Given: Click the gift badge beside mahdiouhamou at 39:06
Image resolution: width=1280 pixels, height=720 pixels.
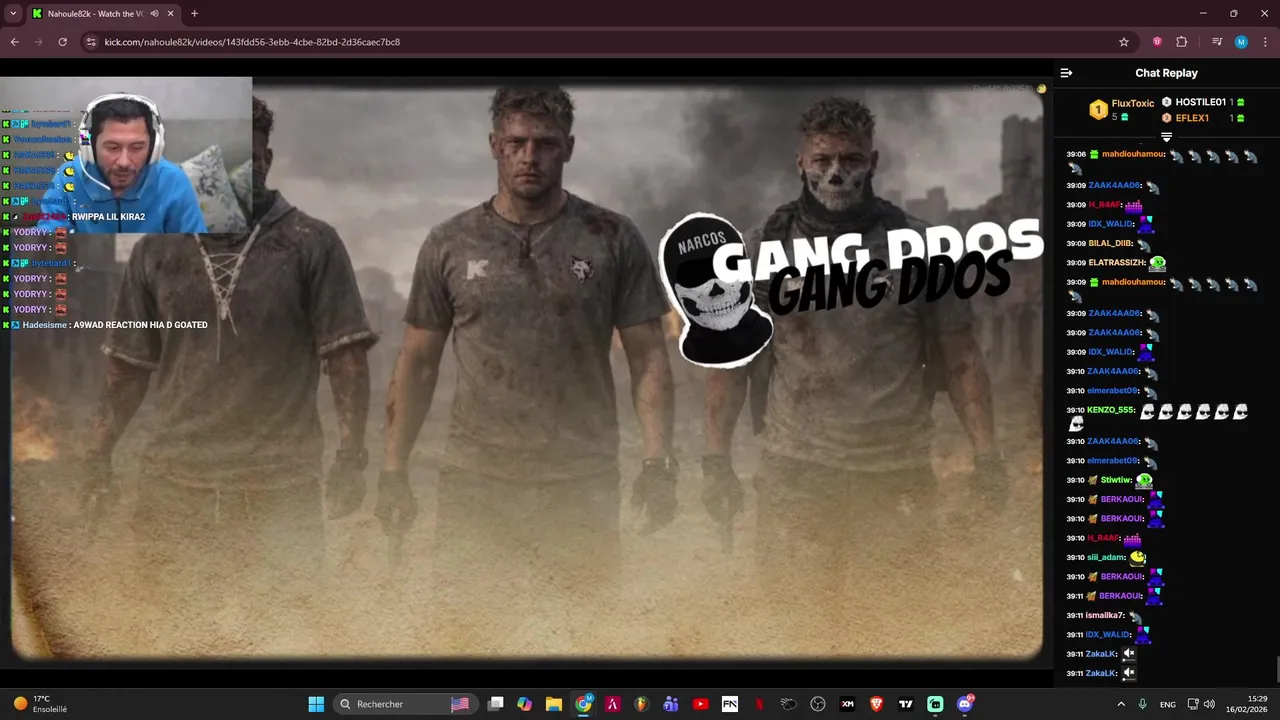Looking at the screenshot, I should (1094, 155).
